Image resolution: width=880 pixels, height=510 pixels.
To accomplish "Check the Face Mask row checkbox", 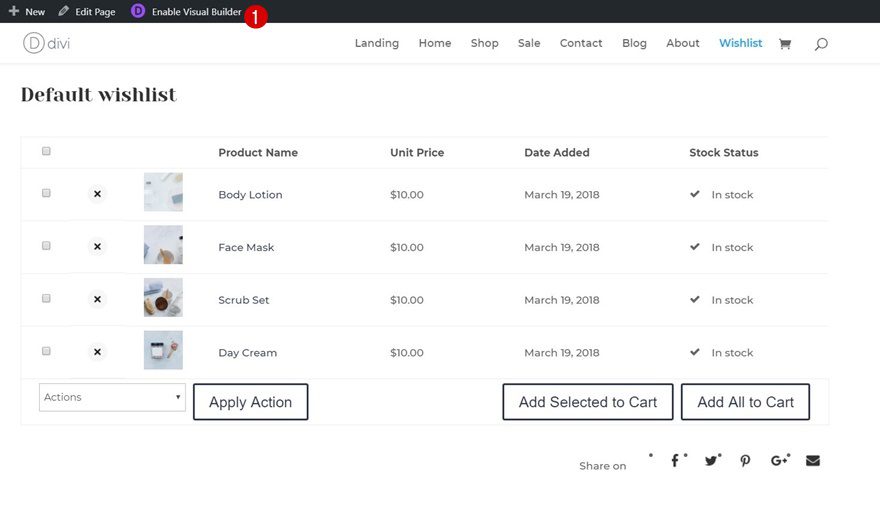I will click(46, 245).
